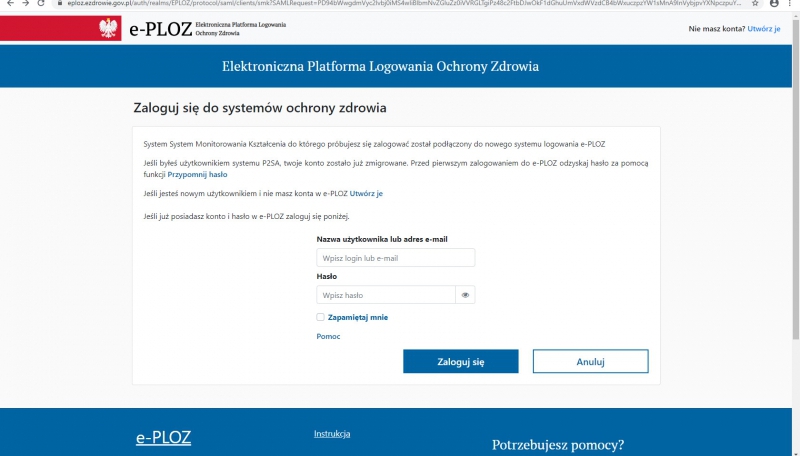
Task: Click the e-PLOZ footer link
Action: point(163,438)
